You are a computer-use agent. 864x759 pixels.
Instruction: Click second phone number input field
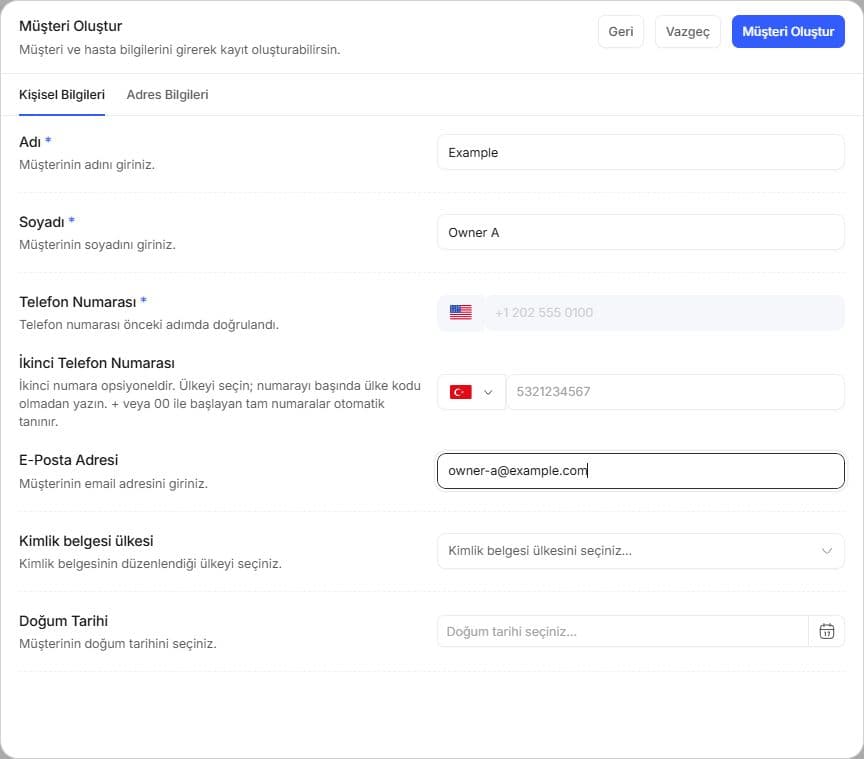coord(675,392)
